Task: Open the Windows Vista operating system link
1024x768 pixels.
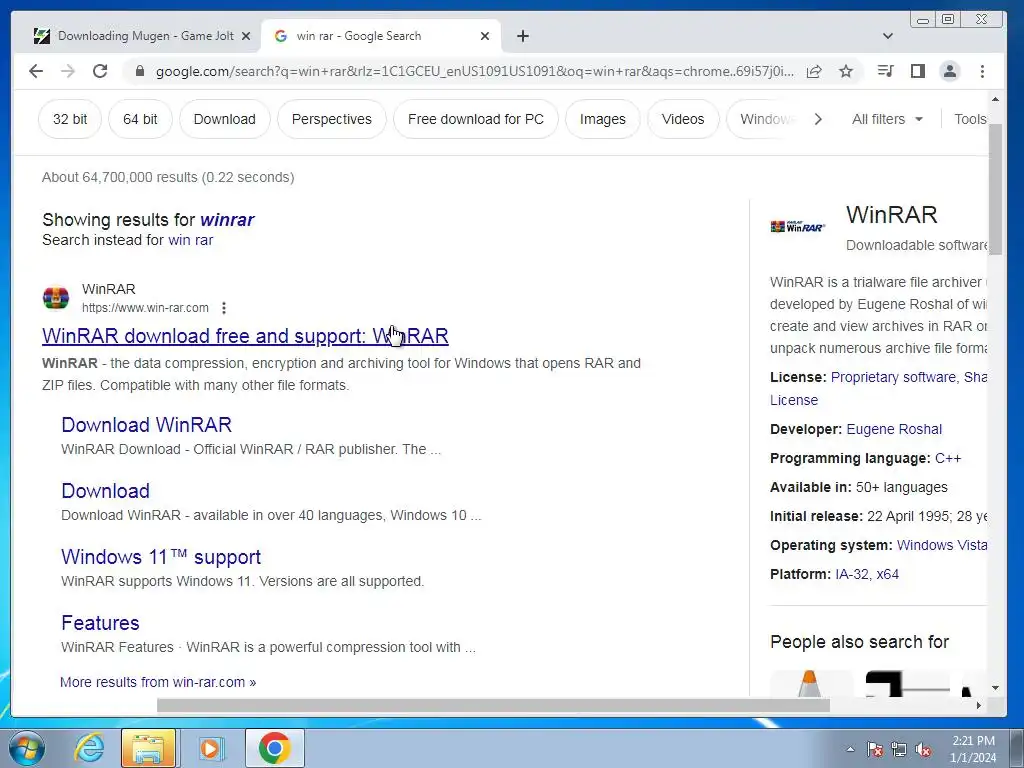Action: [942, 545]
